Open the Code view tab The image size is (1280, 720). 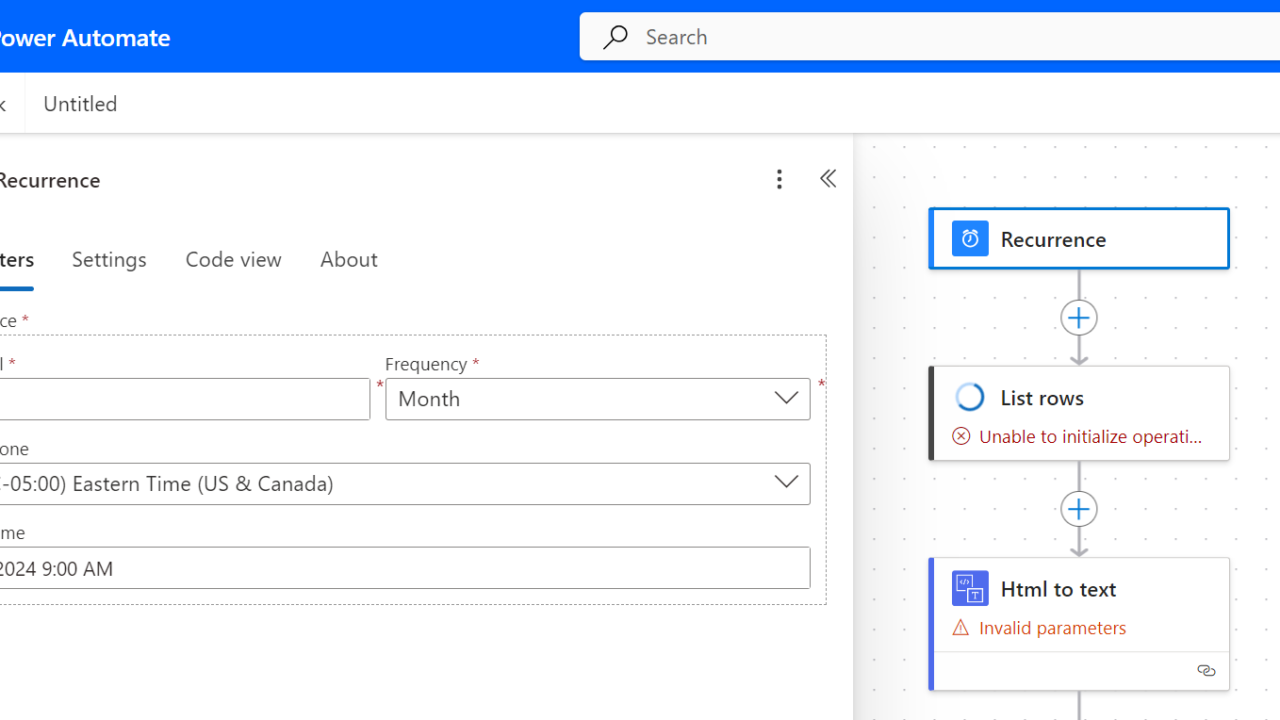(233, 260)
